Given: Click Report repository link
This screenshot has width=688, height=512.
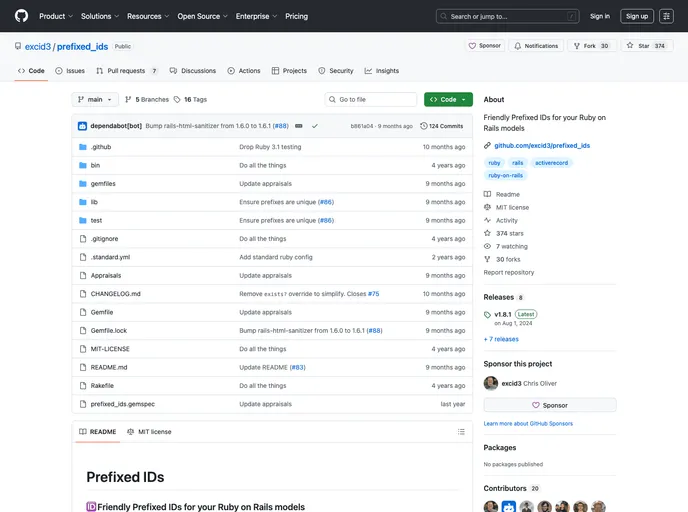Looking at the screenshot, I should [x=509, y=272].
